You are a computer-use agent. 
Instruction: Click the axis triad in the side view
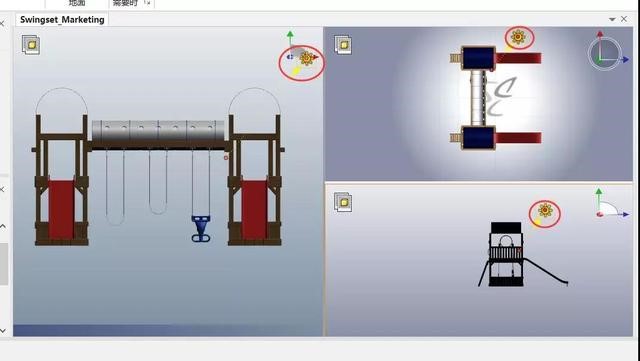(x=612, y=203)
